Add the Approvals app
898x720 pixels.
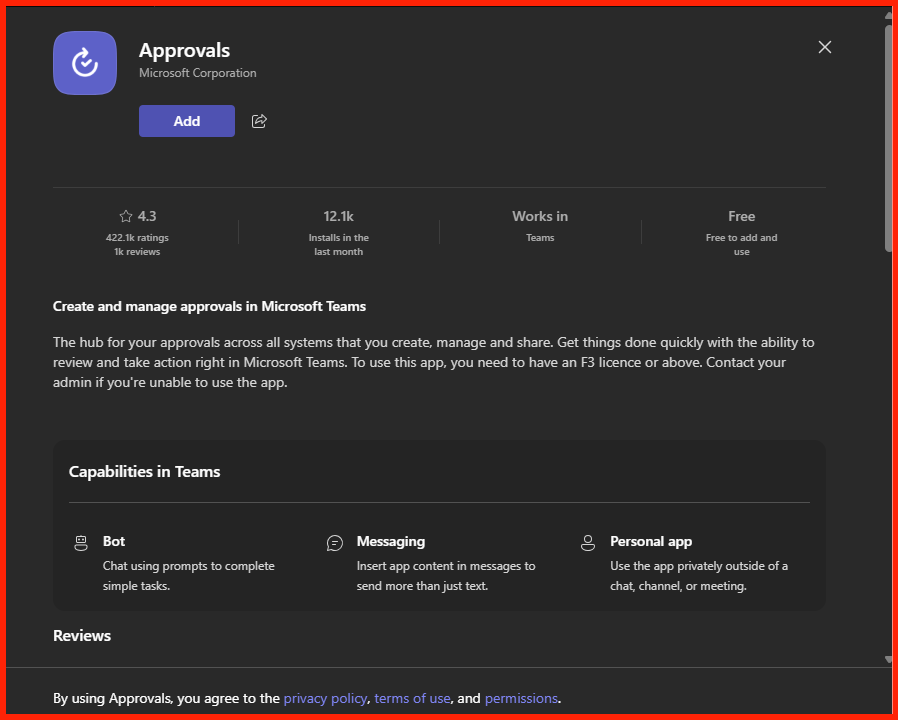187,121
